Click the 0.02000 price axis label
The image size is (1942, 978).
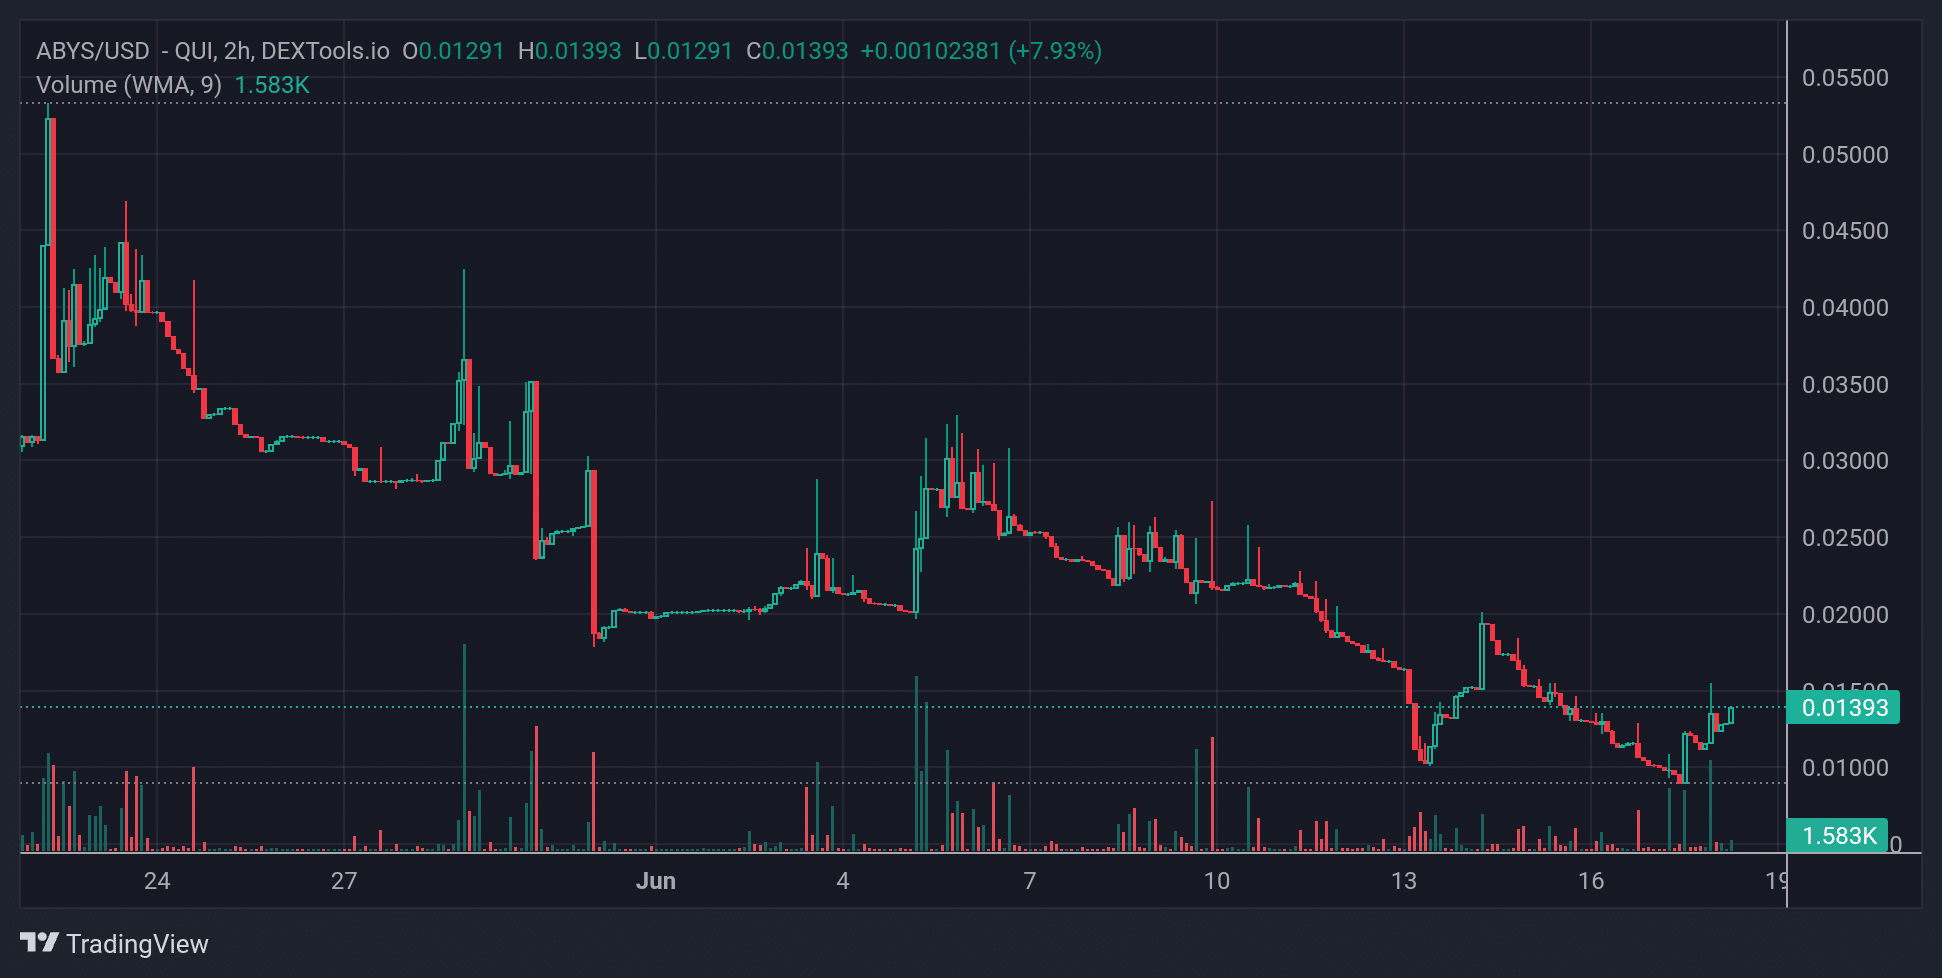[x=1845, y=615]
